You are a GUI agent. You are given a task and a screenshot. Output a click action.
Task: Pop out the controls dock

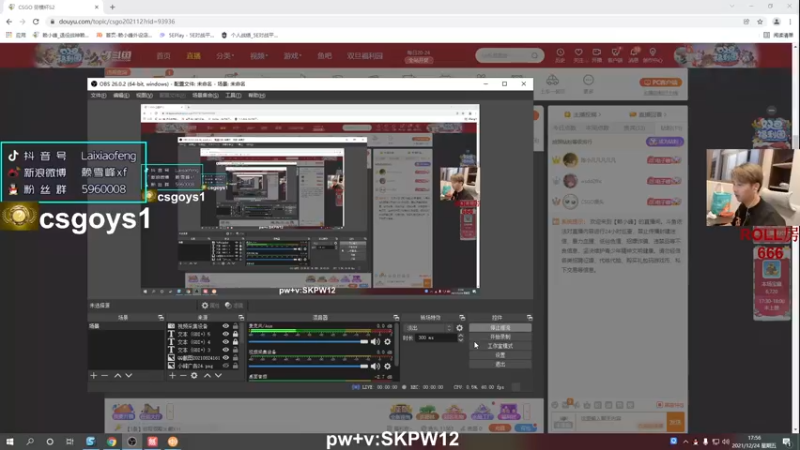tap(529, 317)
